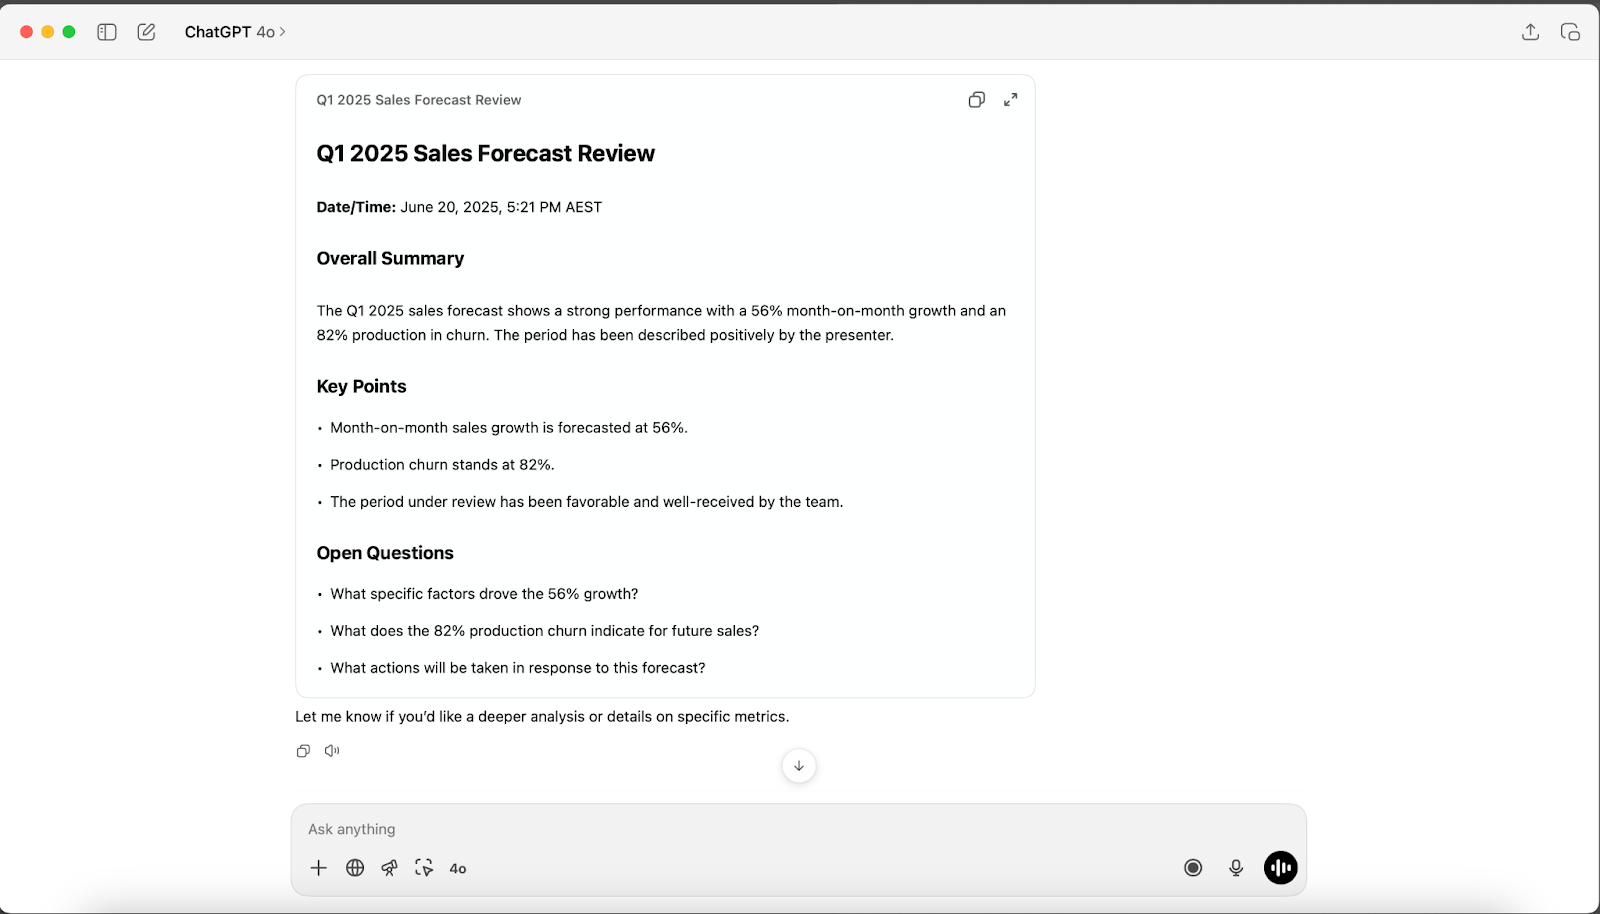
Task: Open the attach files plus icon
Action: (x=318, y=868)
